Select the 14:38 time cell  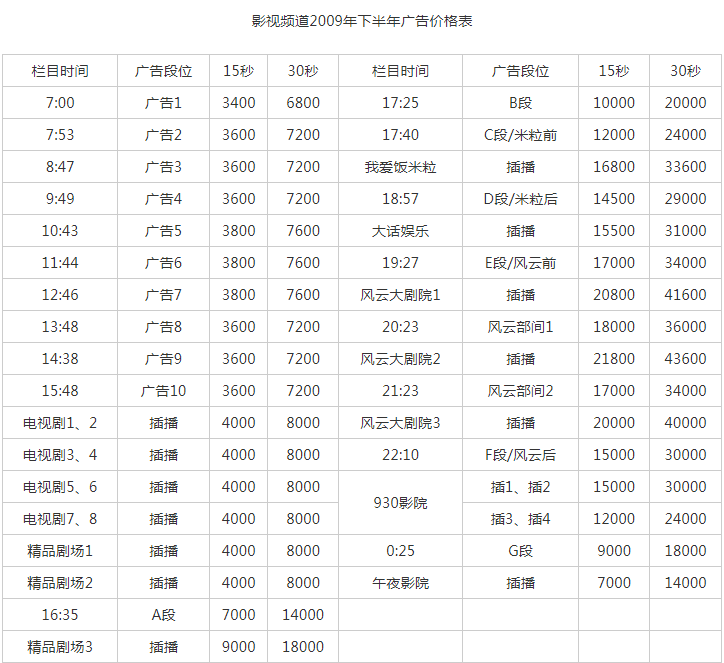coord(60,358)
